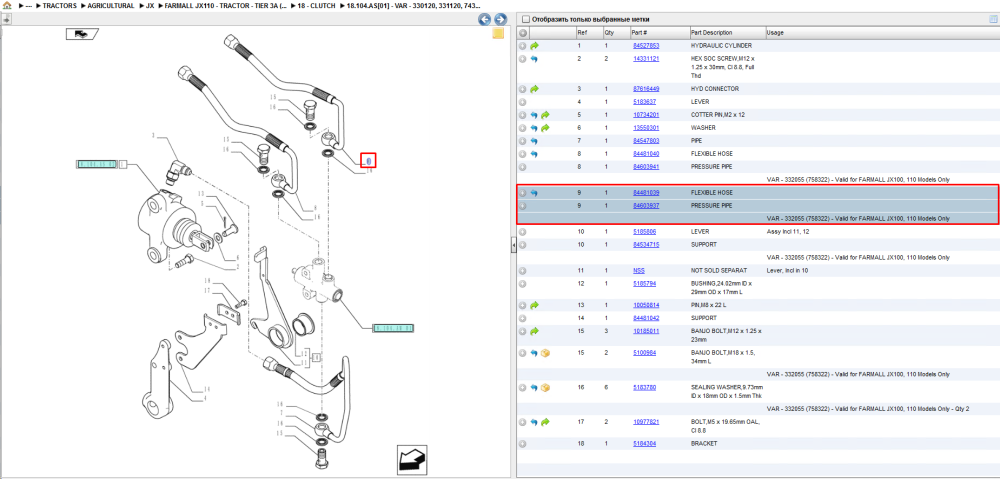Open AGRICULTURAL breadcrumb level
Image resolution: width=1000 pixels, height=479 pixels.
pyautogui.click(x=111, y=6)
